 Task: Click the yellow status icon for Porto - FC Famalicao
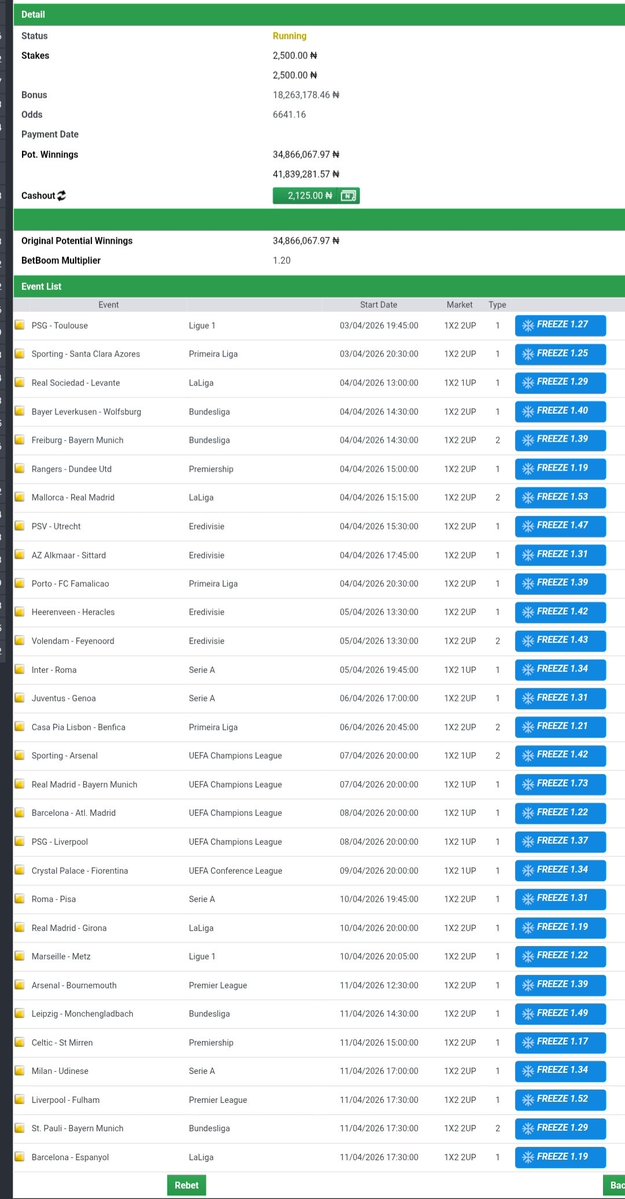[20, 583]
